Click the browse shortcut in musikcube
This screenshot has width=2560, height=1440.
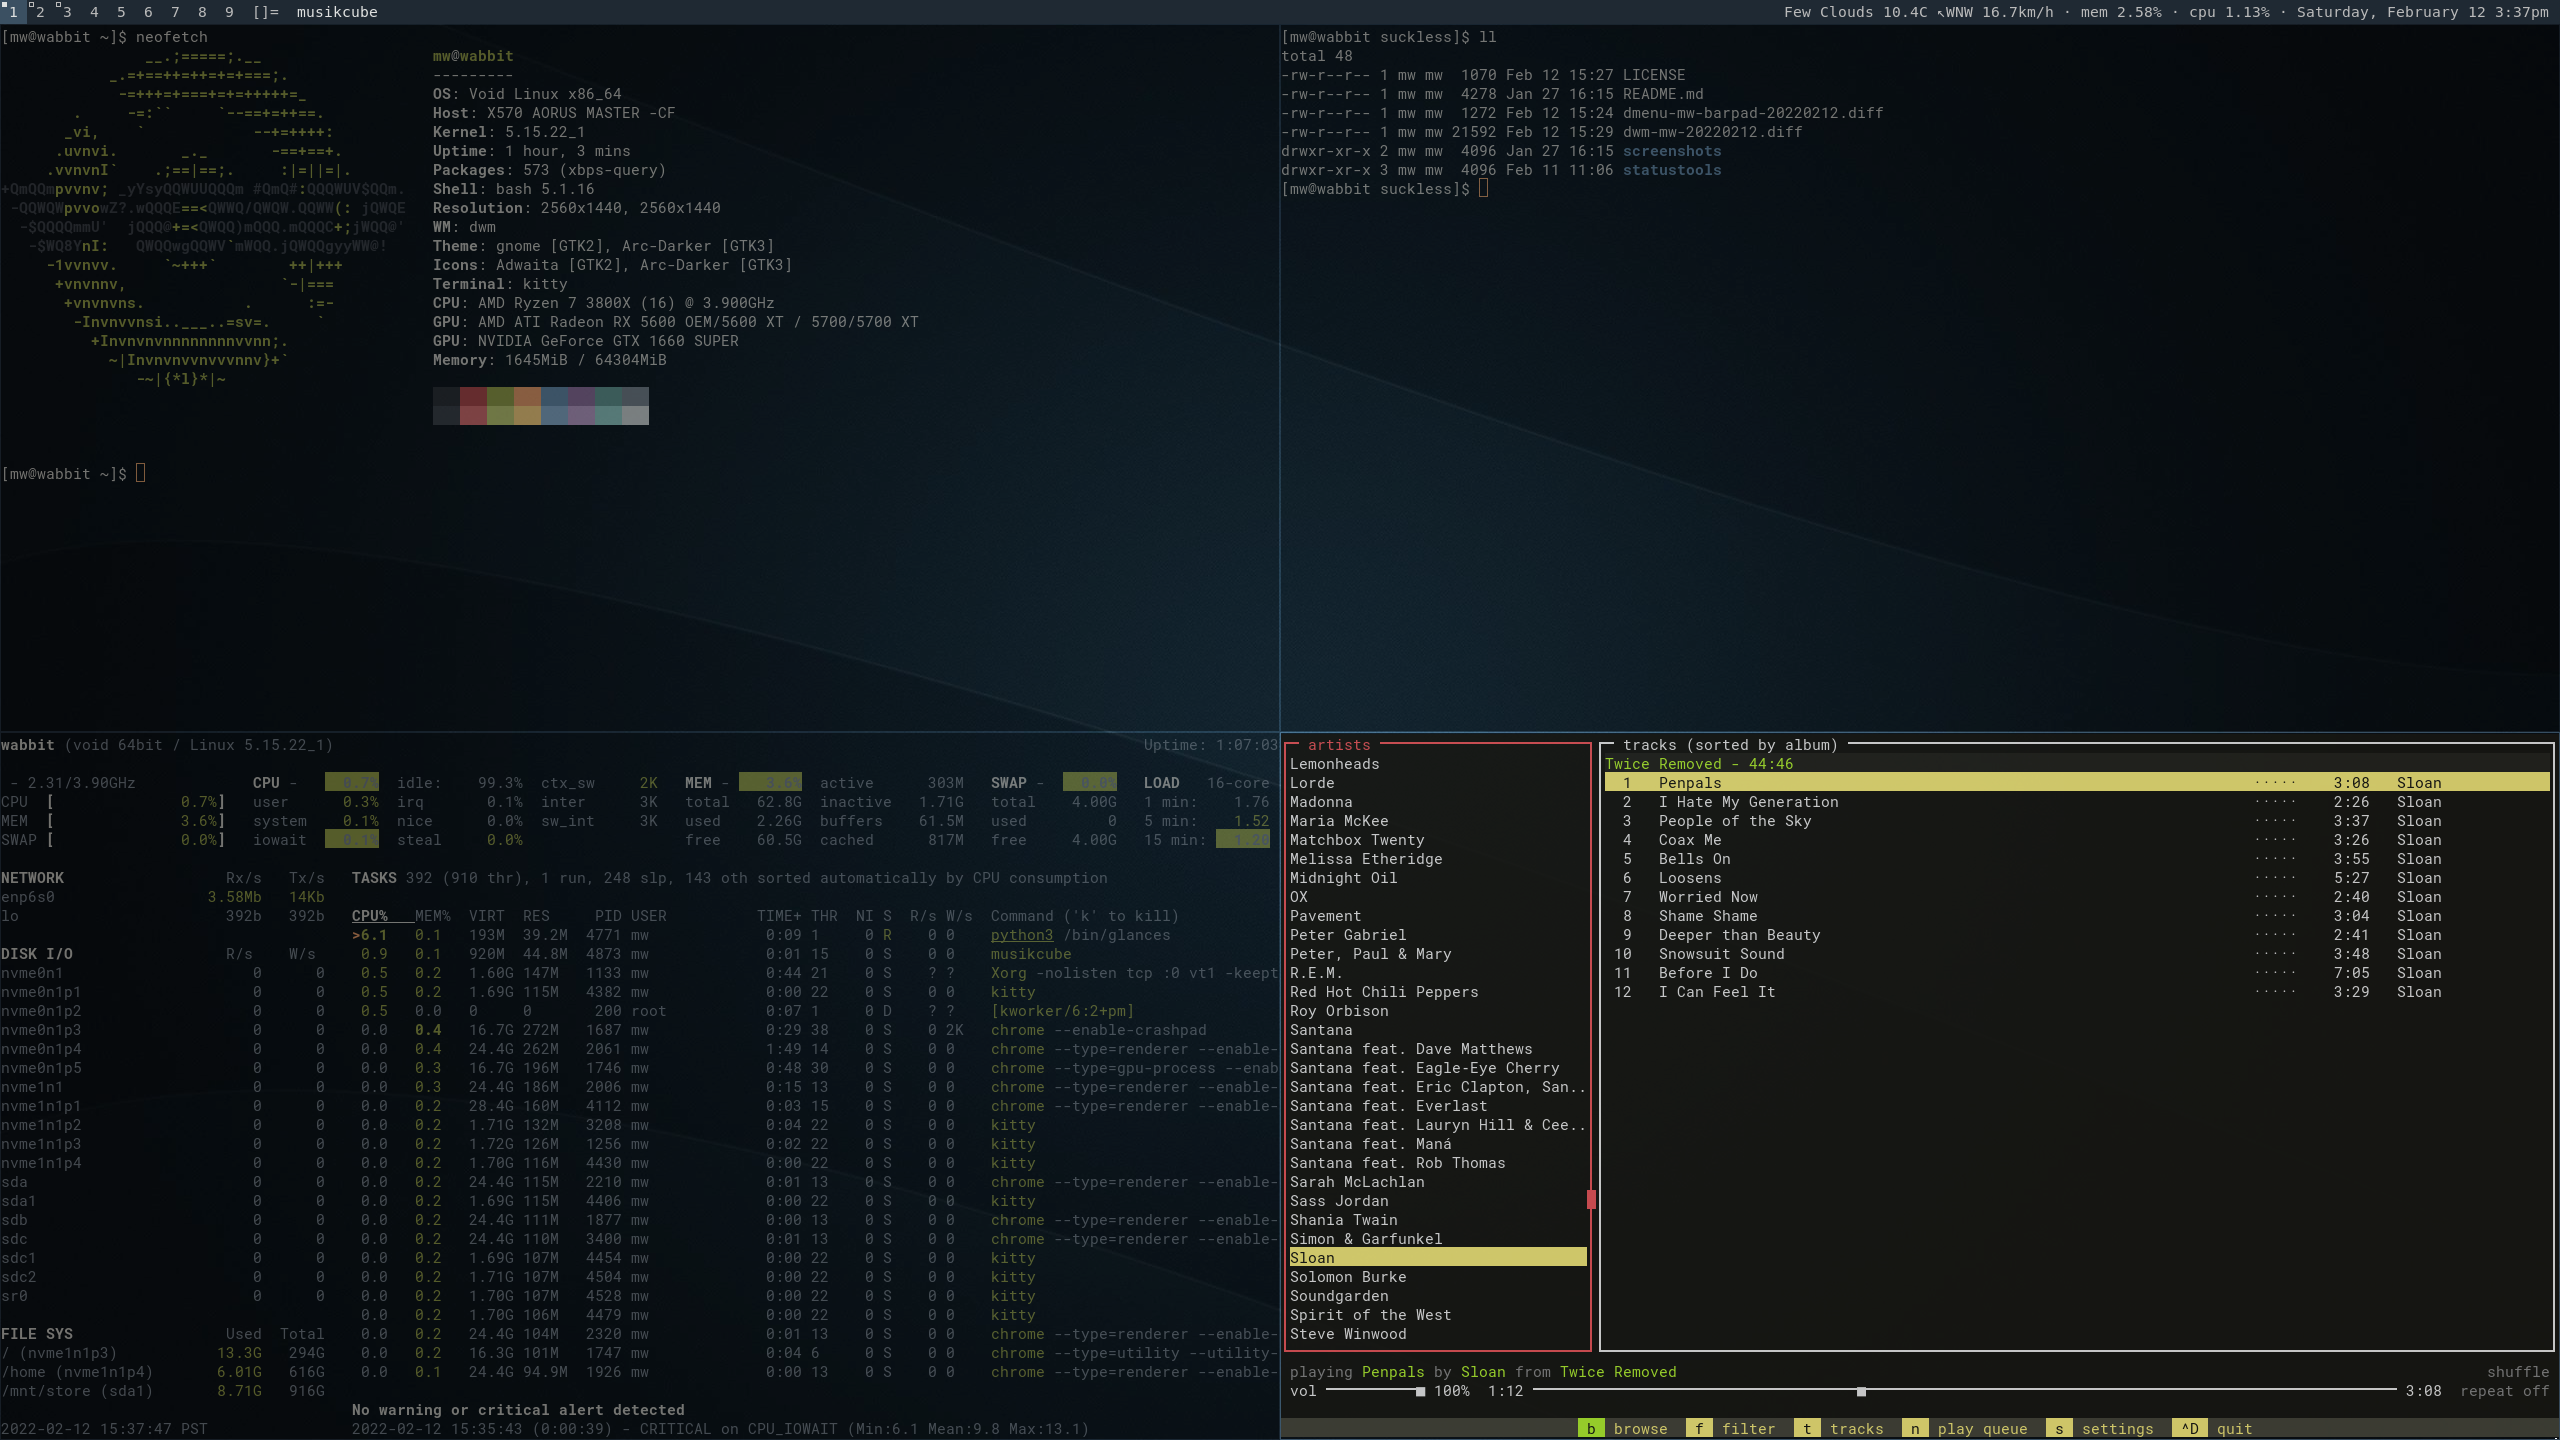pyautogui.click(x=1624, y=1429)
